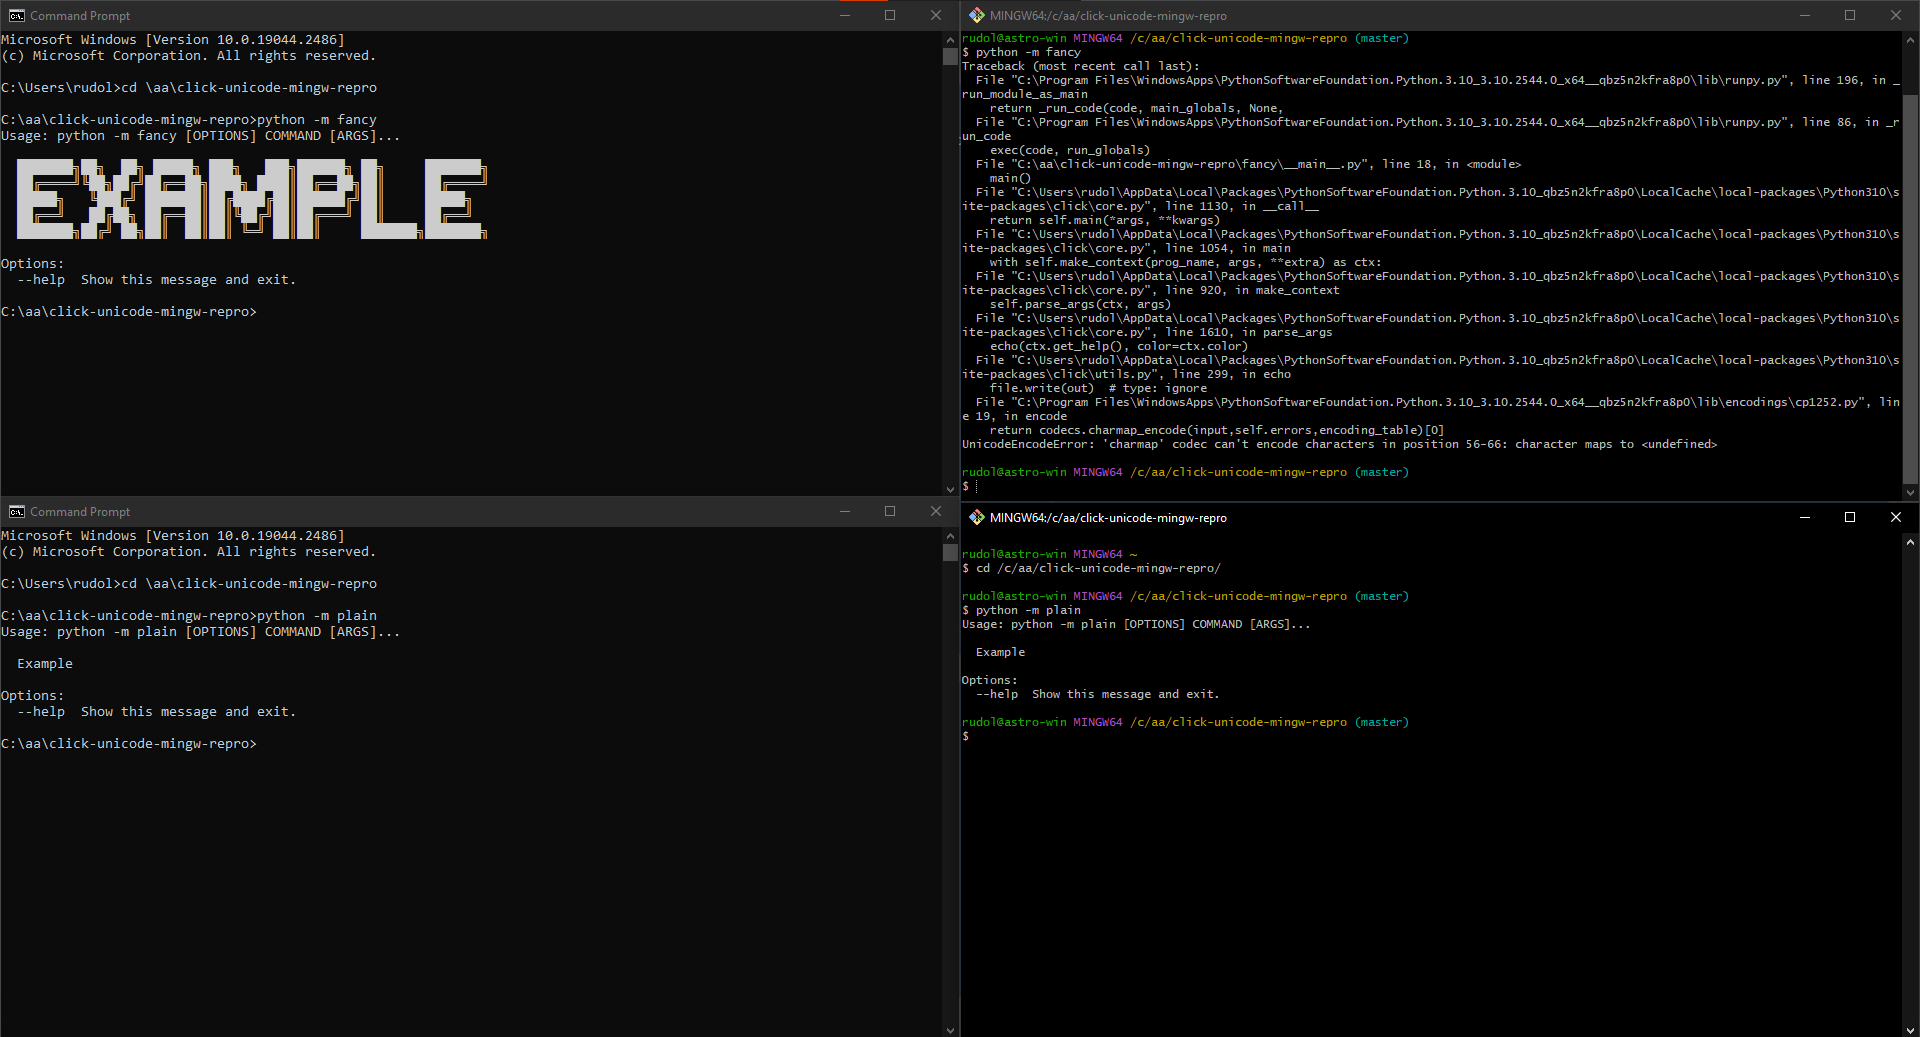Minimize the bottom-right MINGW64 window
This screenshot has height=1037, width=1920.
(1805, 518)
